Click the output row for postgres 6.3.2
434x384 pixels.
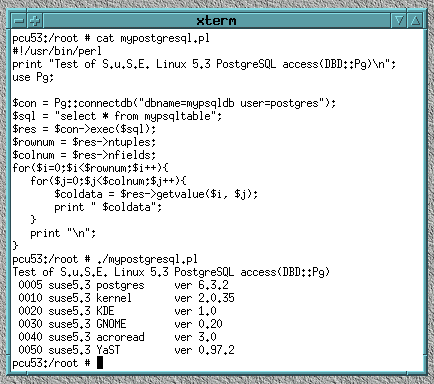[123, 285]
